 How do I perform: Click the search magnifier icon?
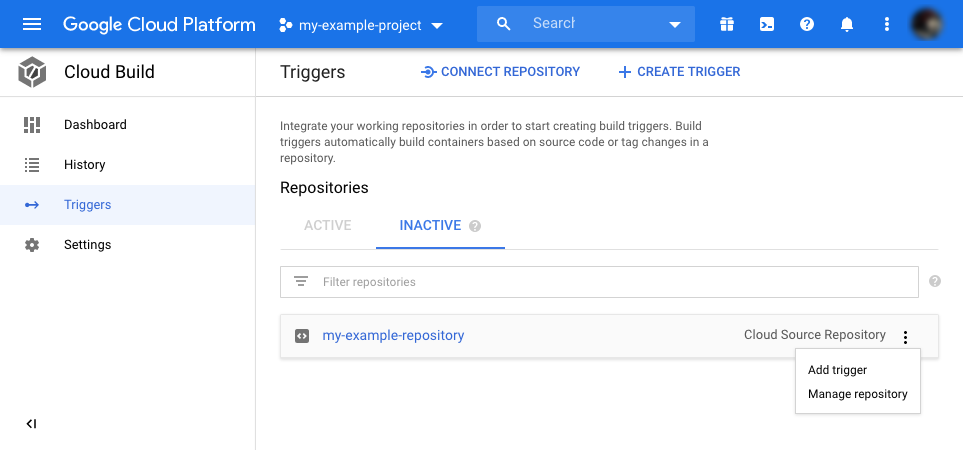tap(504, 24)
